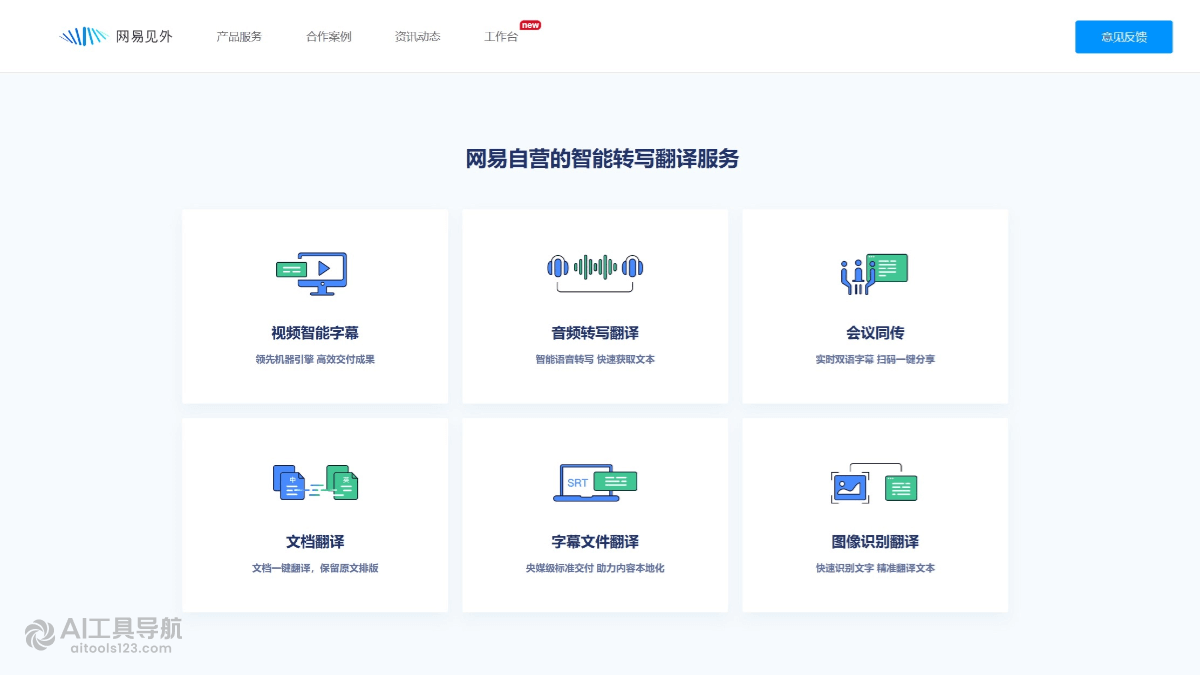
Task: Open 图像识别翻译 service title
Action: [x=875, y=542]
